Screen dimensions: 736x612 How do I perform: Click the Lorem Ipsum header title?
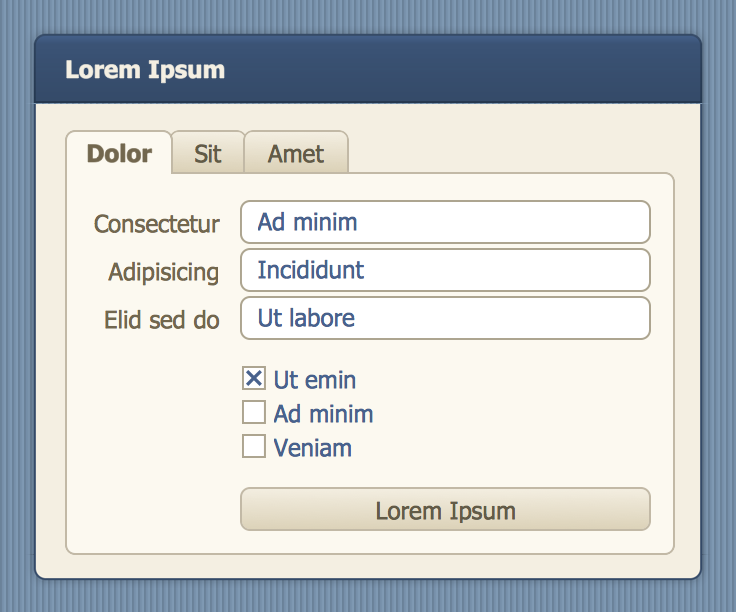click(x=145, y=70)
